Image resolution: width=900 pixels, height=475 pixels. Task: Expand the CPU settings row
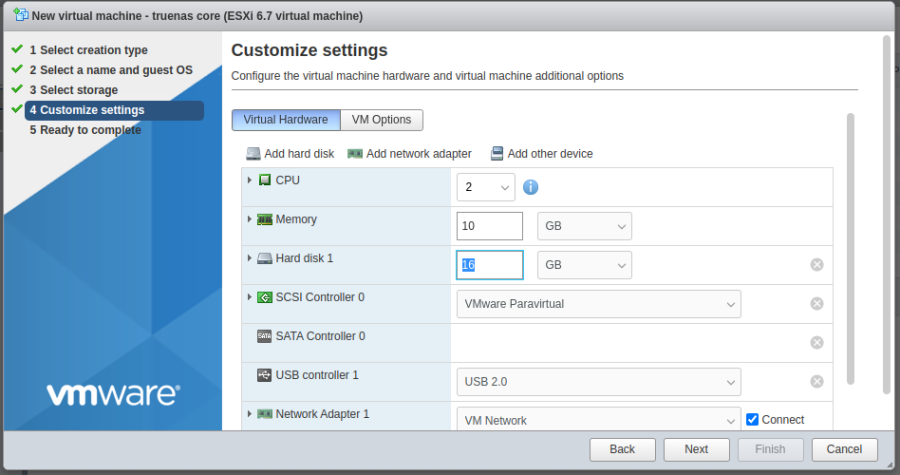click(249, 180)
